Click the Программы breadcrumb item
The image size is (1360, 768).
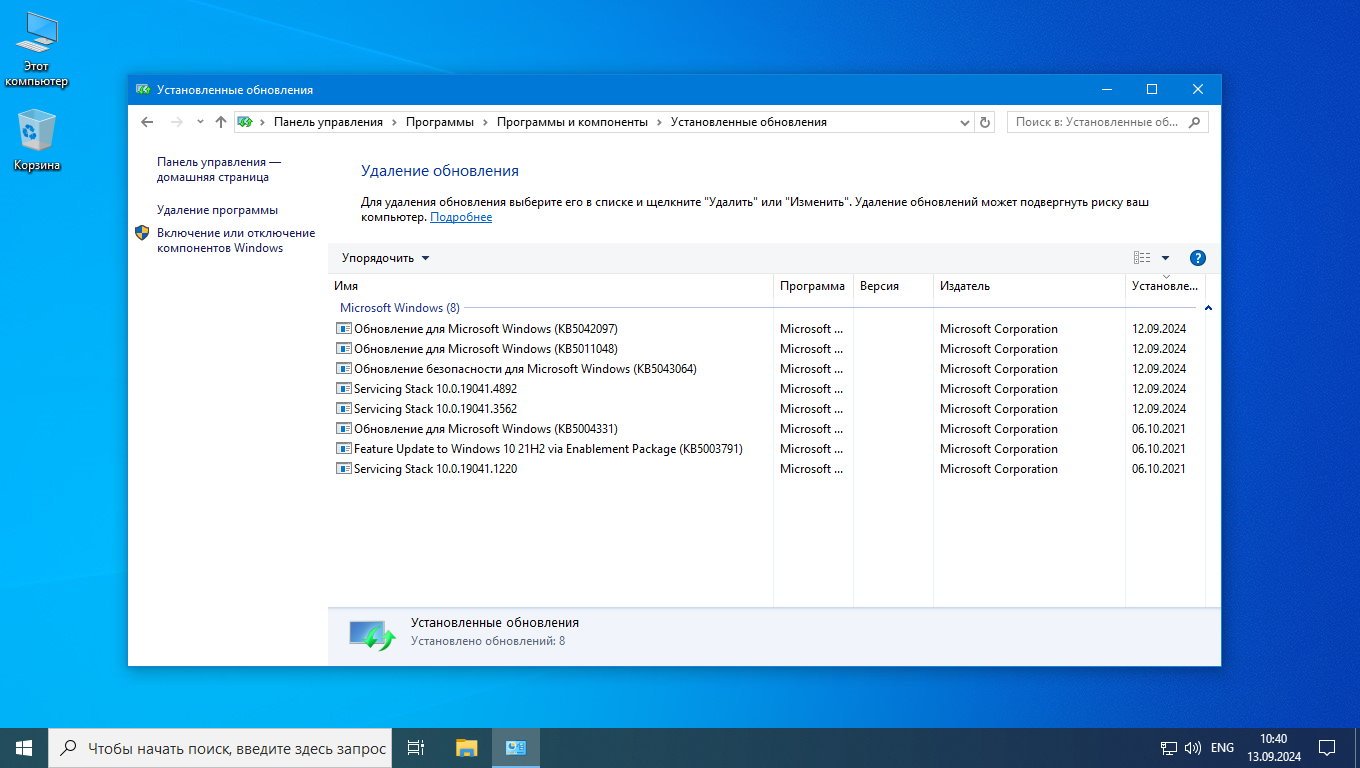click(x=439, y=122)
